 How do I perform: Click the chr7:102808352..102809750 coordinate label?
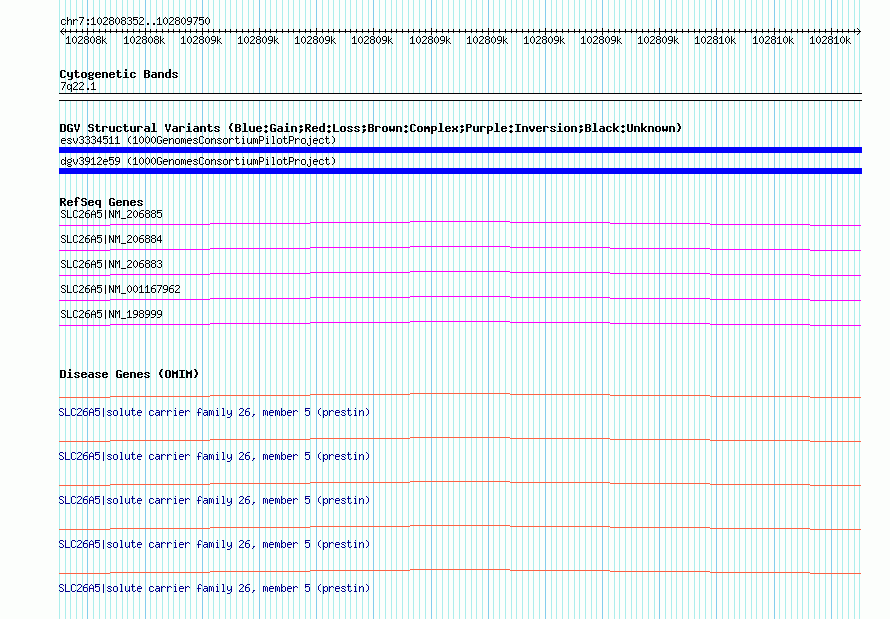[x=135, y=21]
